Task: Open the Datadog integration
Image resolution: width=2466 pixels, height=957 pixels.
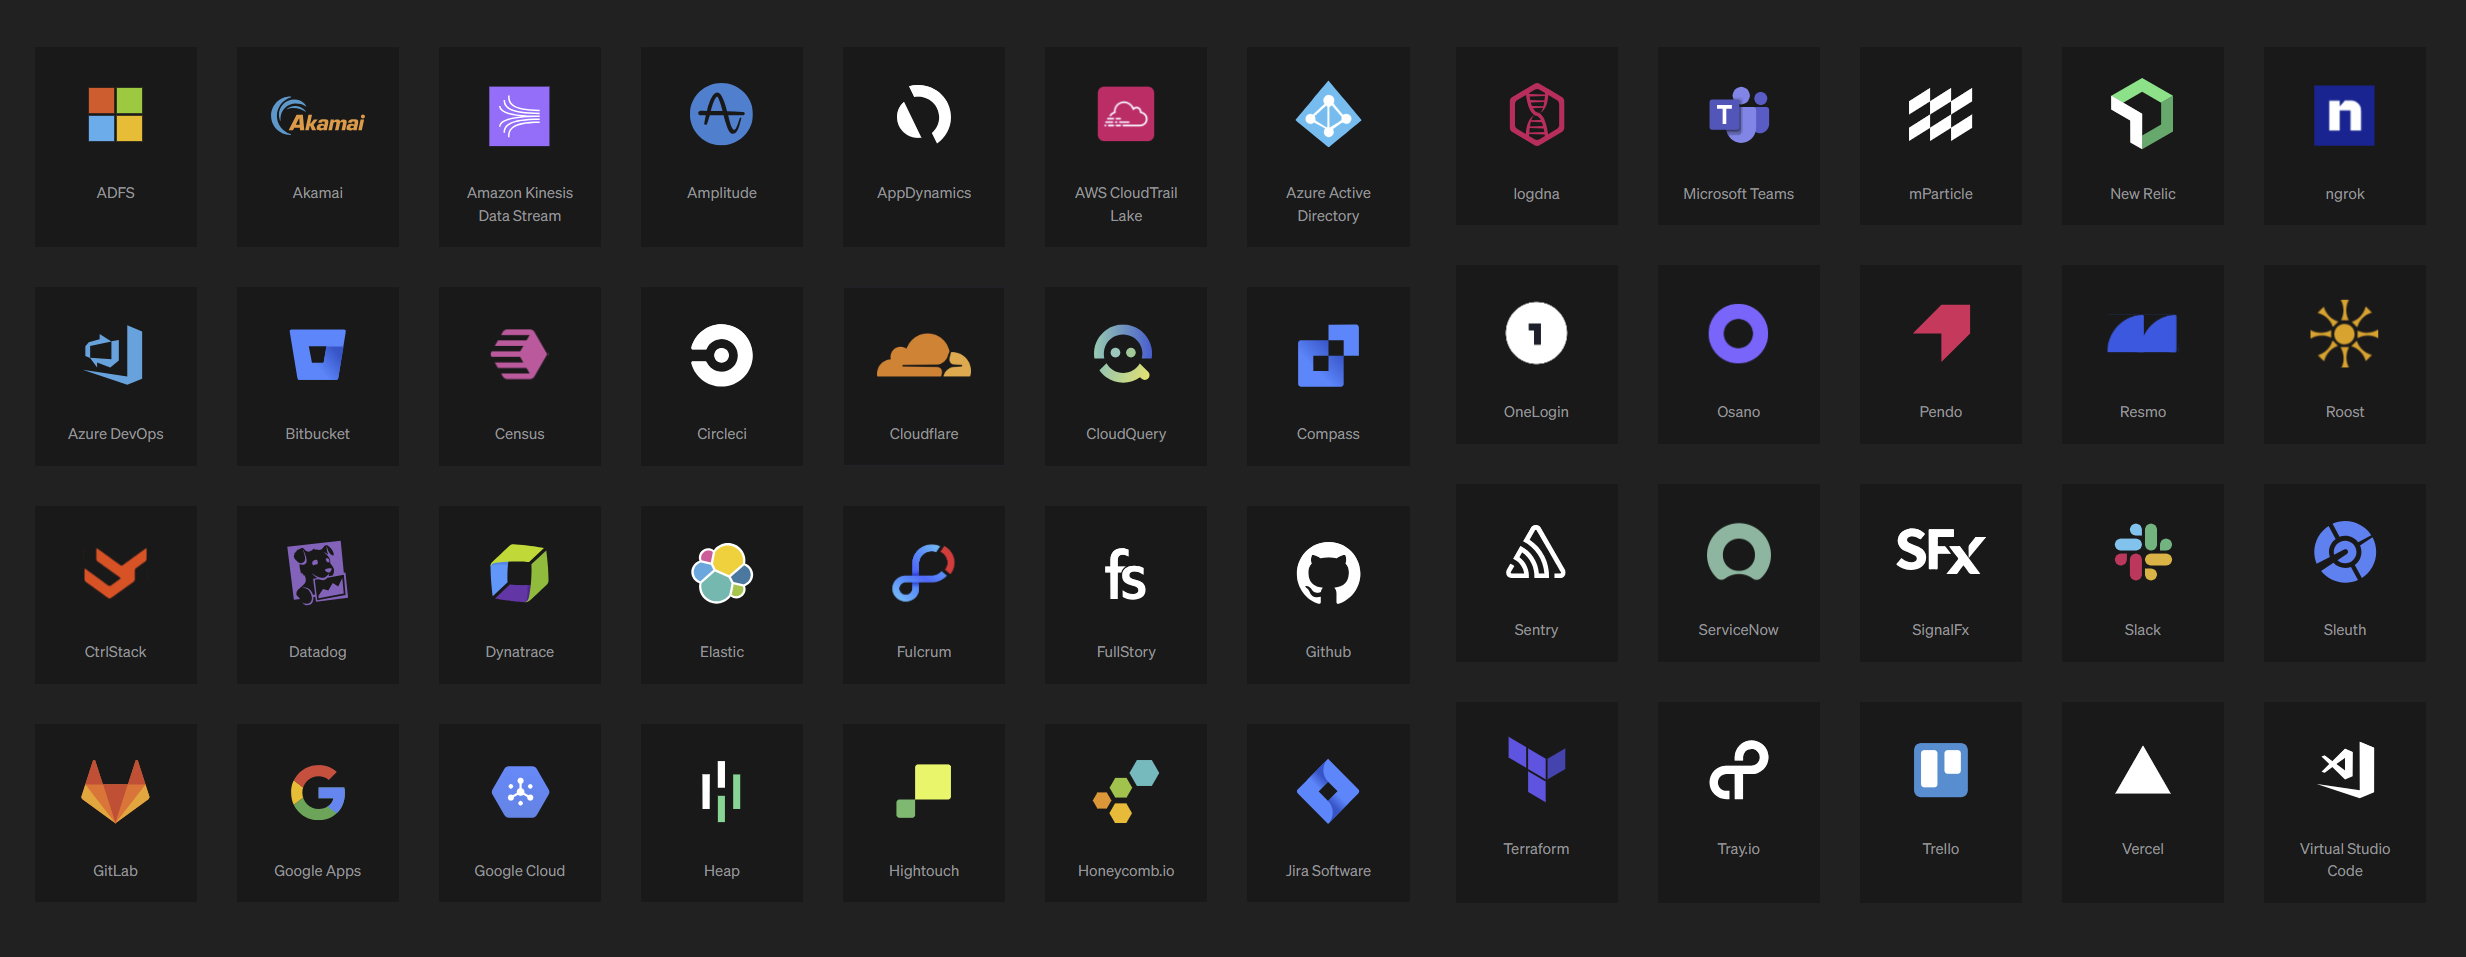Action: pos(318,594)
